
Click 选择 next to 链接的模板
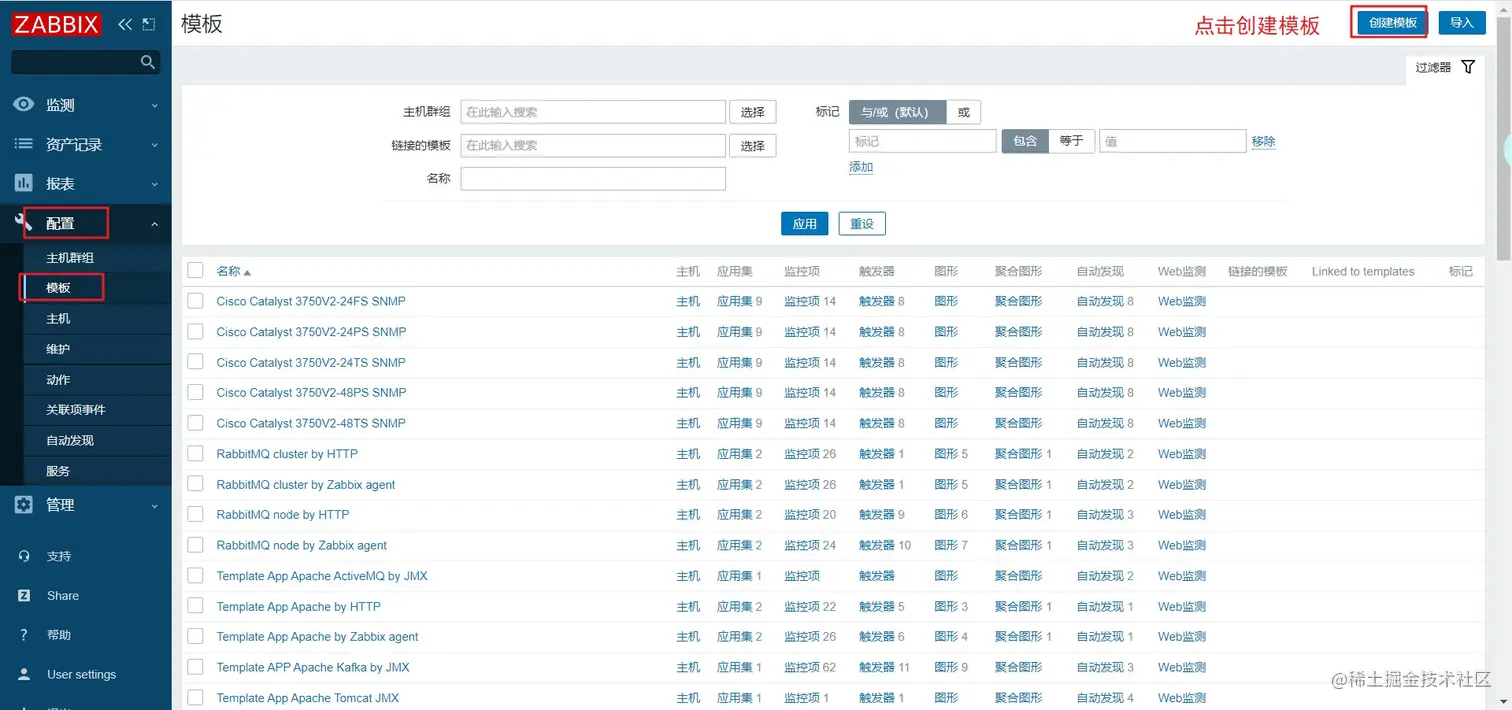[752, 146]
